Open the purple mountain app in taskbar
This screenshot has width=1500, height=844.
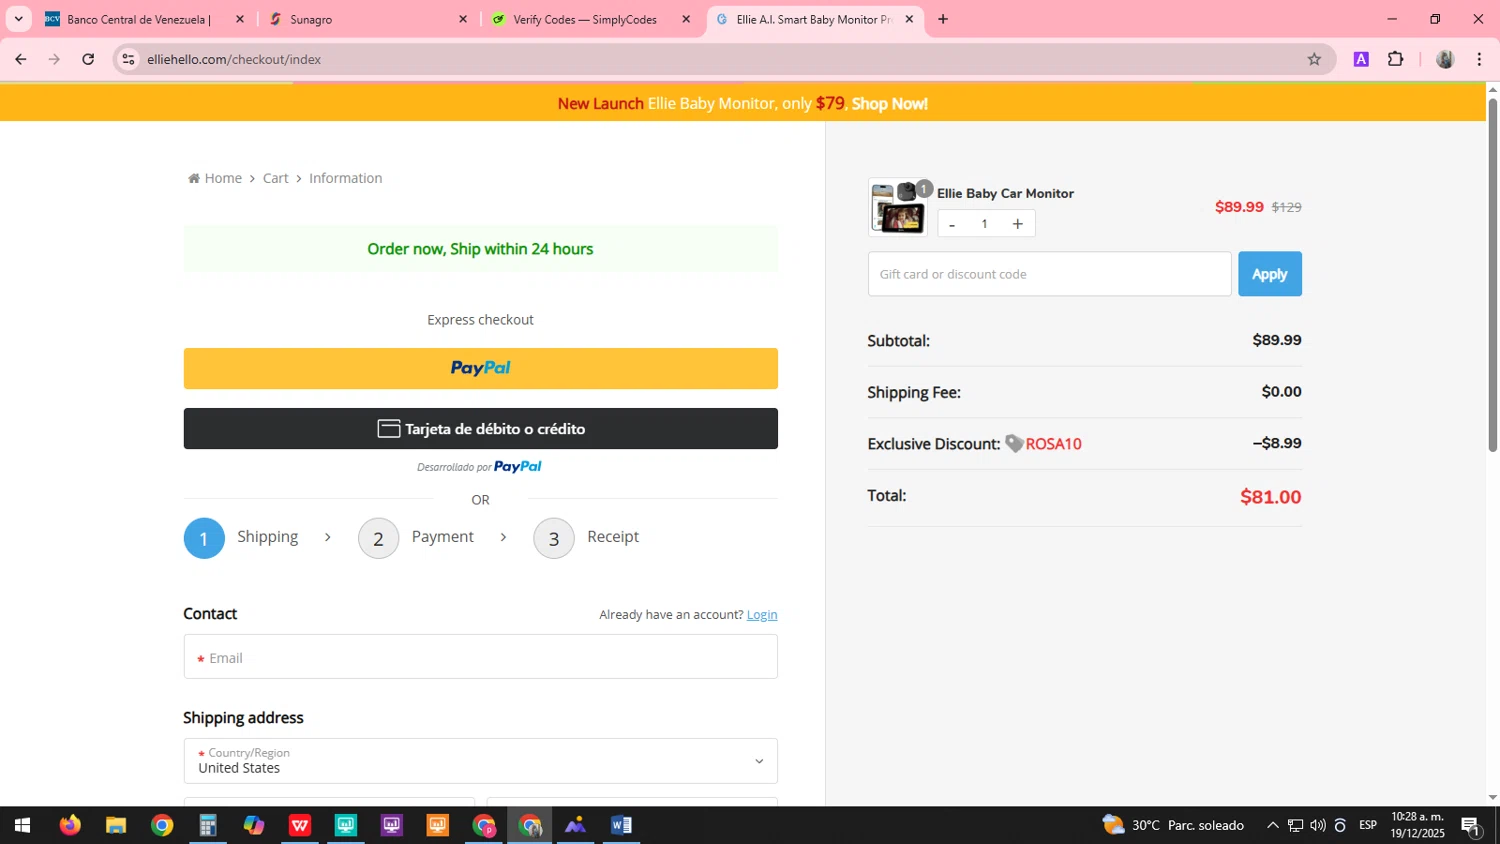coord(575,825)
